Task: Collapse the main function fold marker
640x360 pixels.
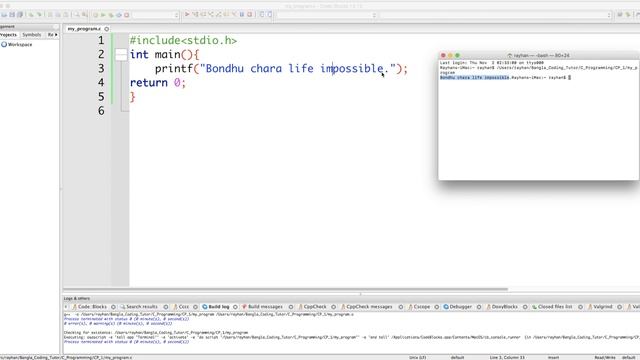Action: (121, 54)
